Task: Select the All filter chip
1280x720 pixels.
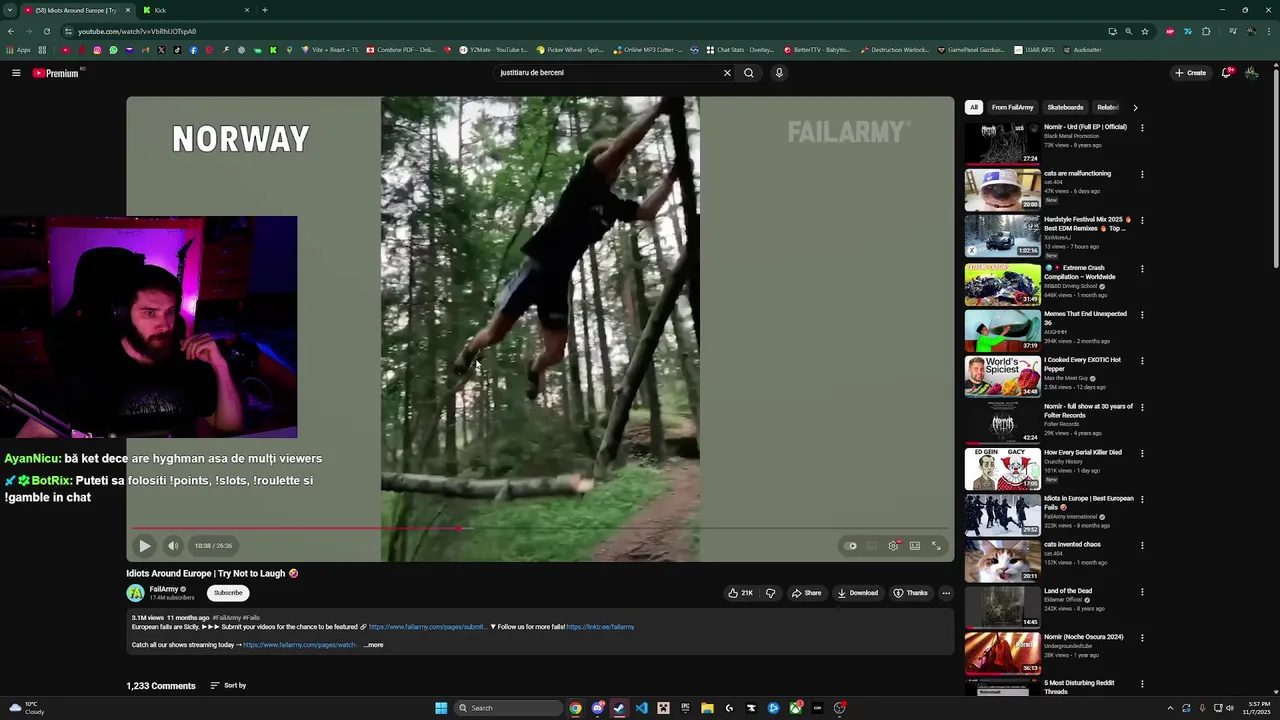Action: 974,107
